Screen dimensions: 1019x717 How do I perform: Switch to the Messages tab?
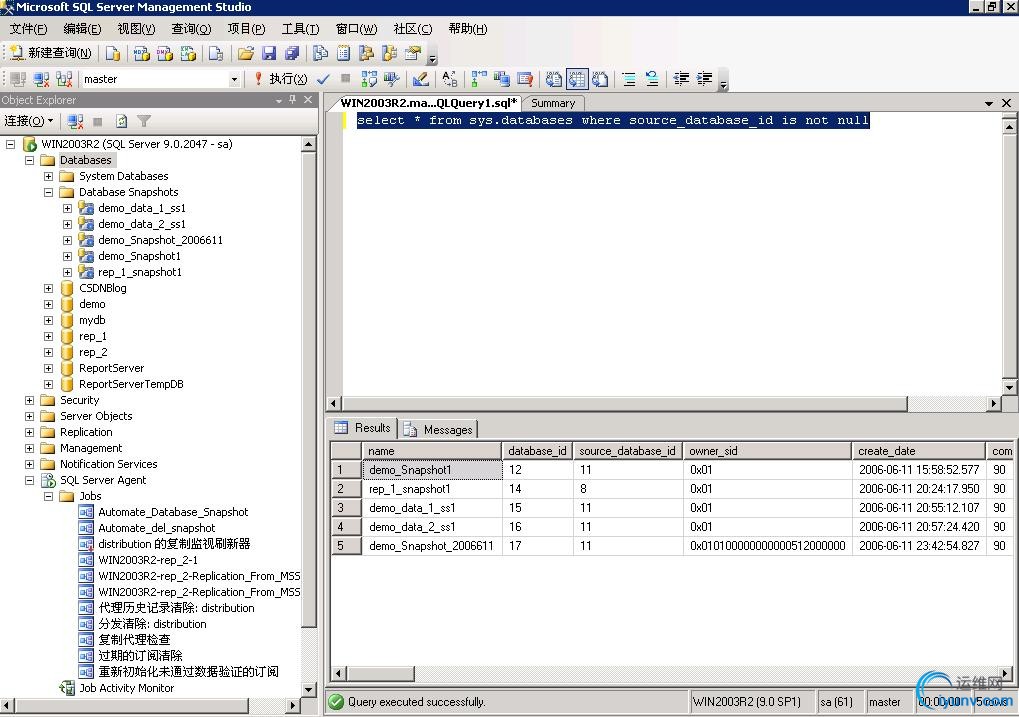pyautogui.click(x=438, y=430)
